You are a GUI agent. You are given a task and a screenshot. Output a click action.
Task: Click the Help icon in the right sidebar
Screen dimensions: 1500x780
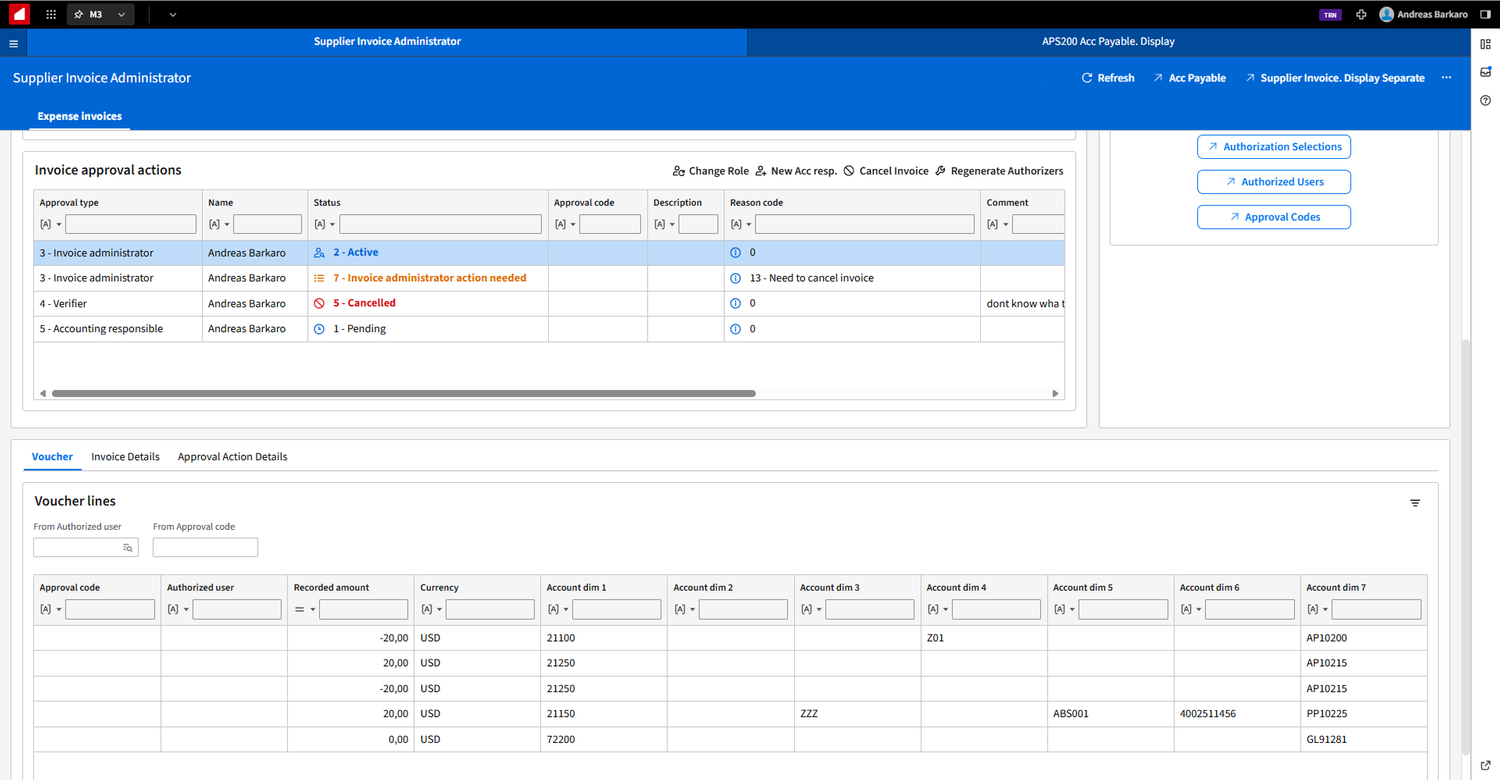point(1485,100)
